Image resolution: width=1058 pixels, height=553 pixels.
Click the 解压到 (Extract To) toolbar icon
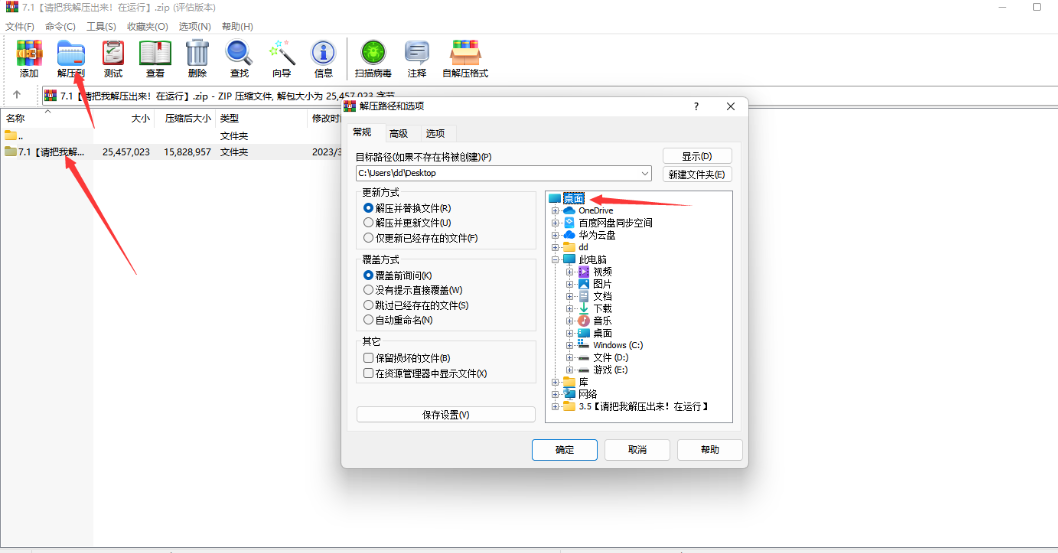(71, 59)
